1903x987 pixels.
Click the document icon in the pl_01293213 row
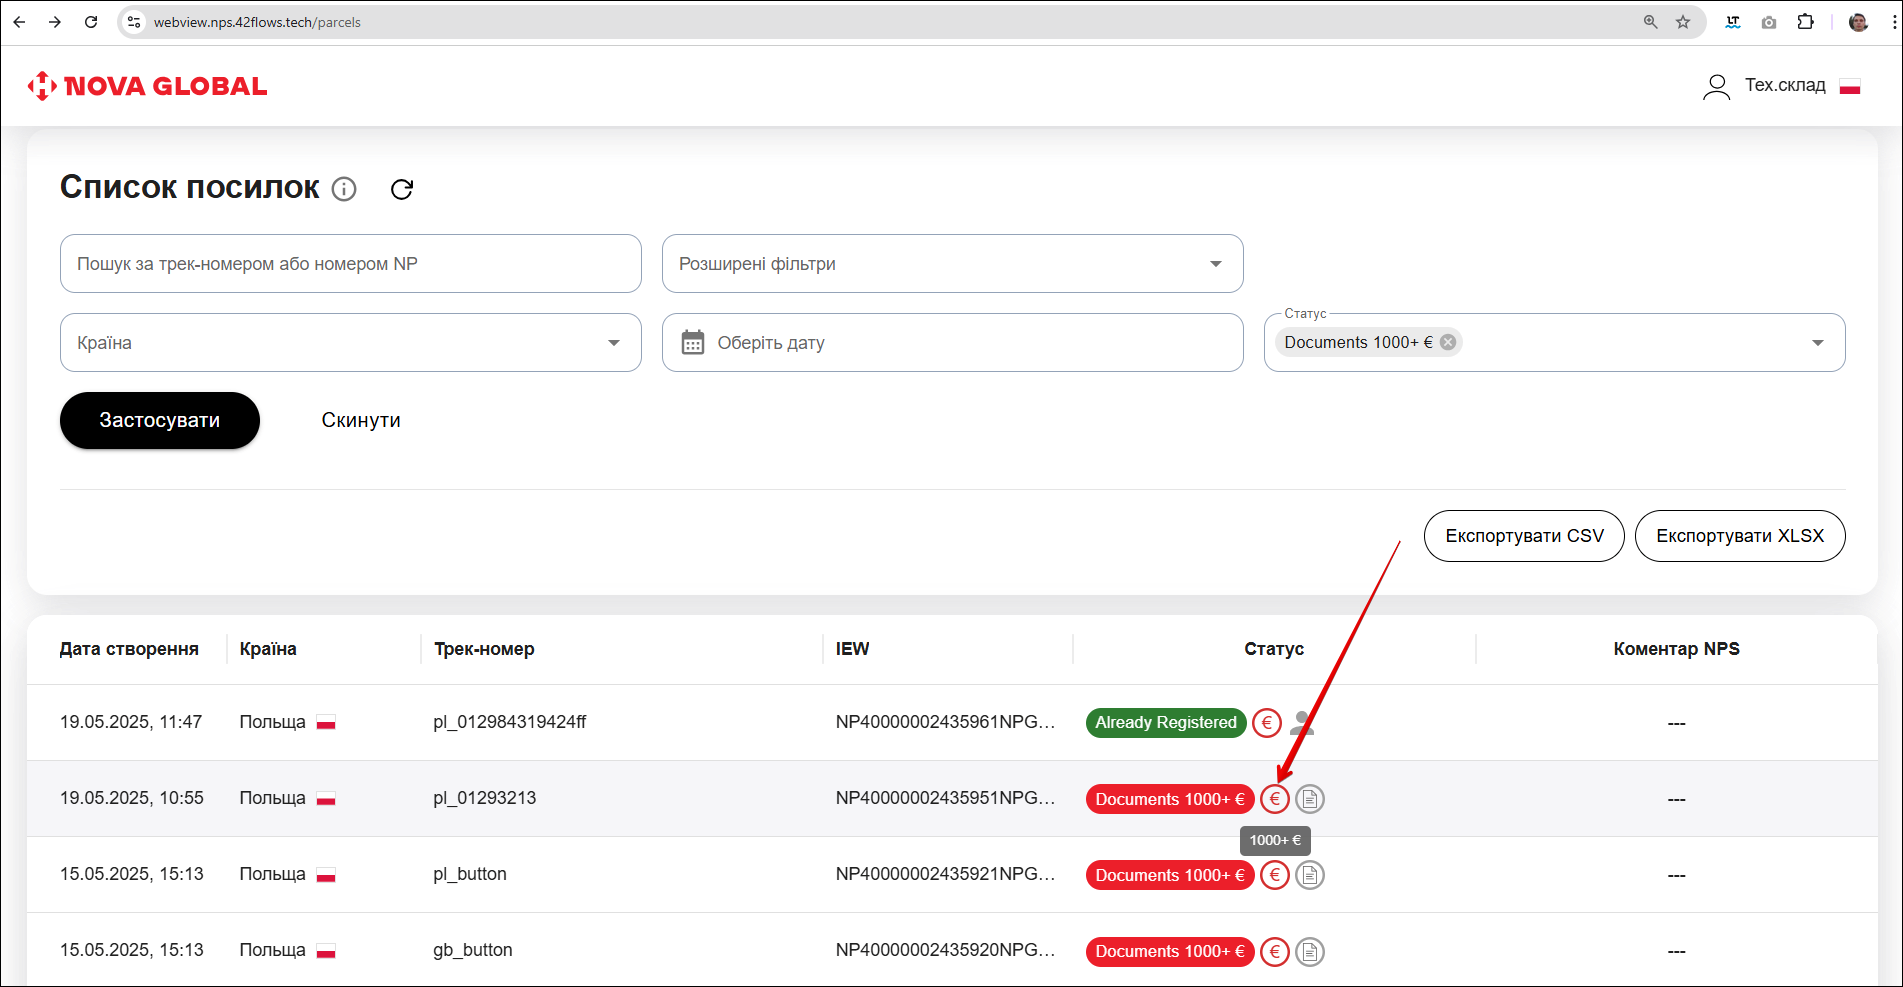(x=1310, y=799)
